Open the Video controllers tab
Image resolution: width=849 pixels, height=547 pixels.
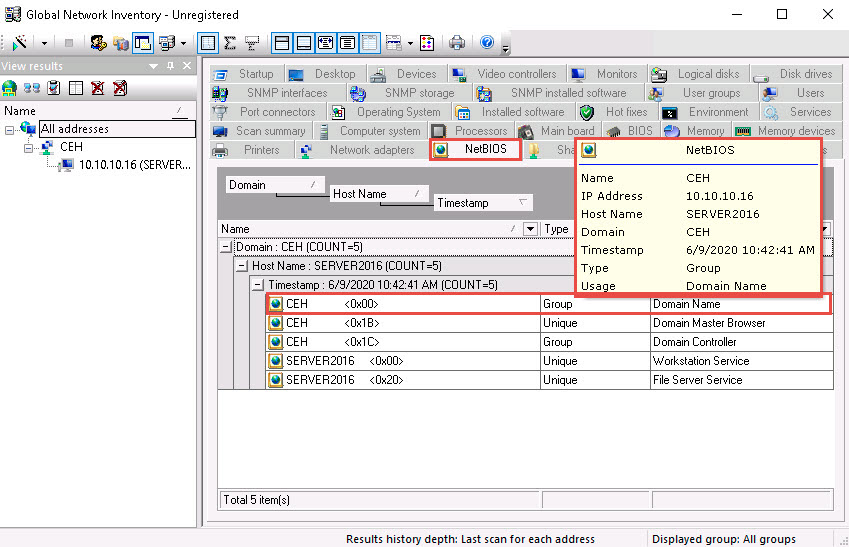[505, 74]
